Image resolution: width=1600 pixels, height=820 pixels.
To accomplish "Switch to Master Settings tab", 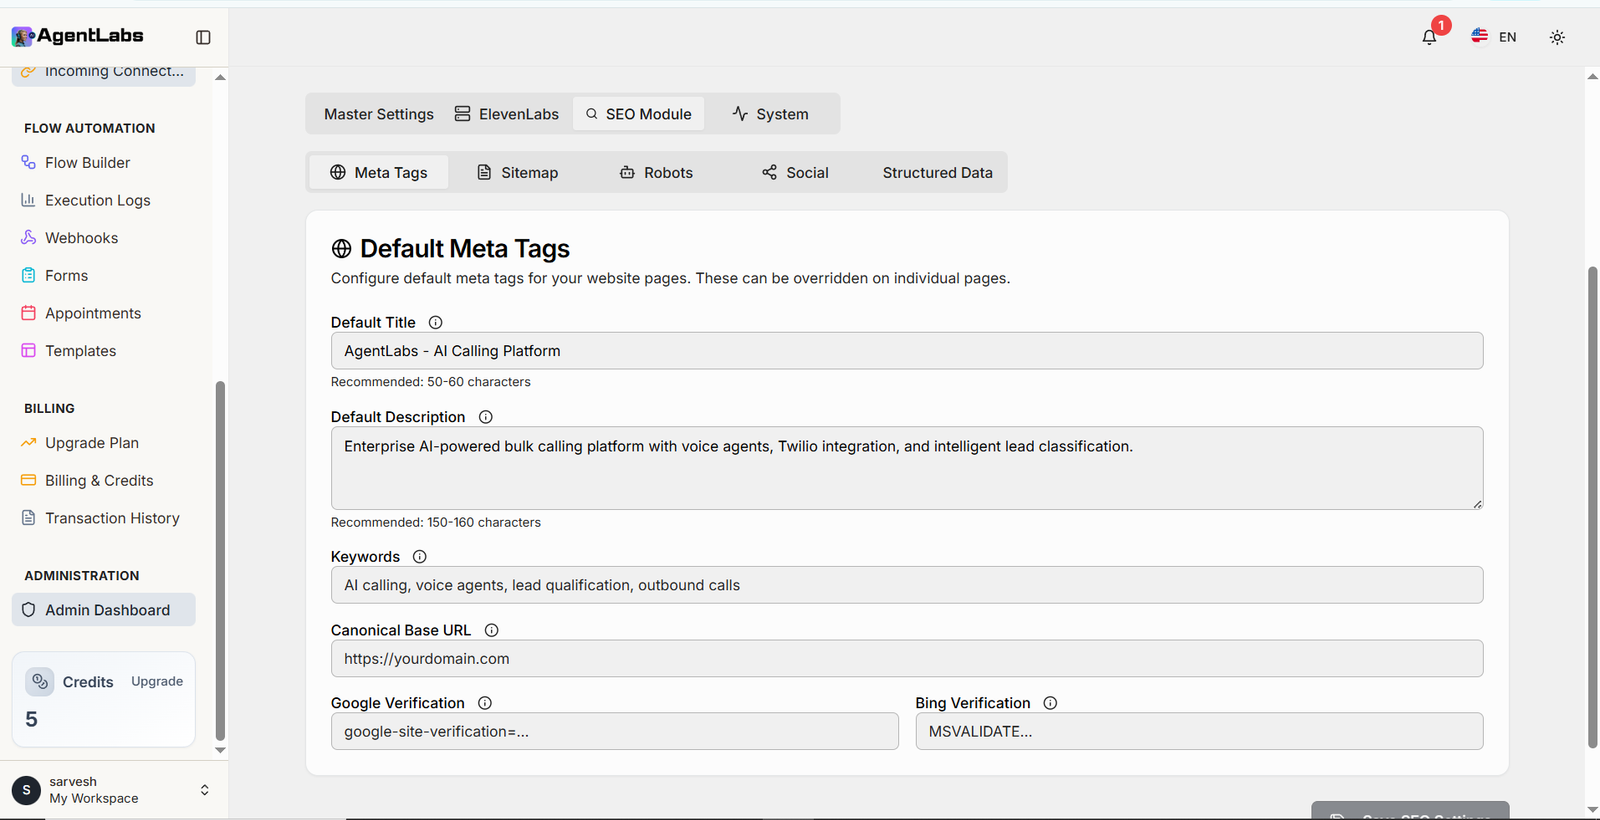I will click(379, 114).
